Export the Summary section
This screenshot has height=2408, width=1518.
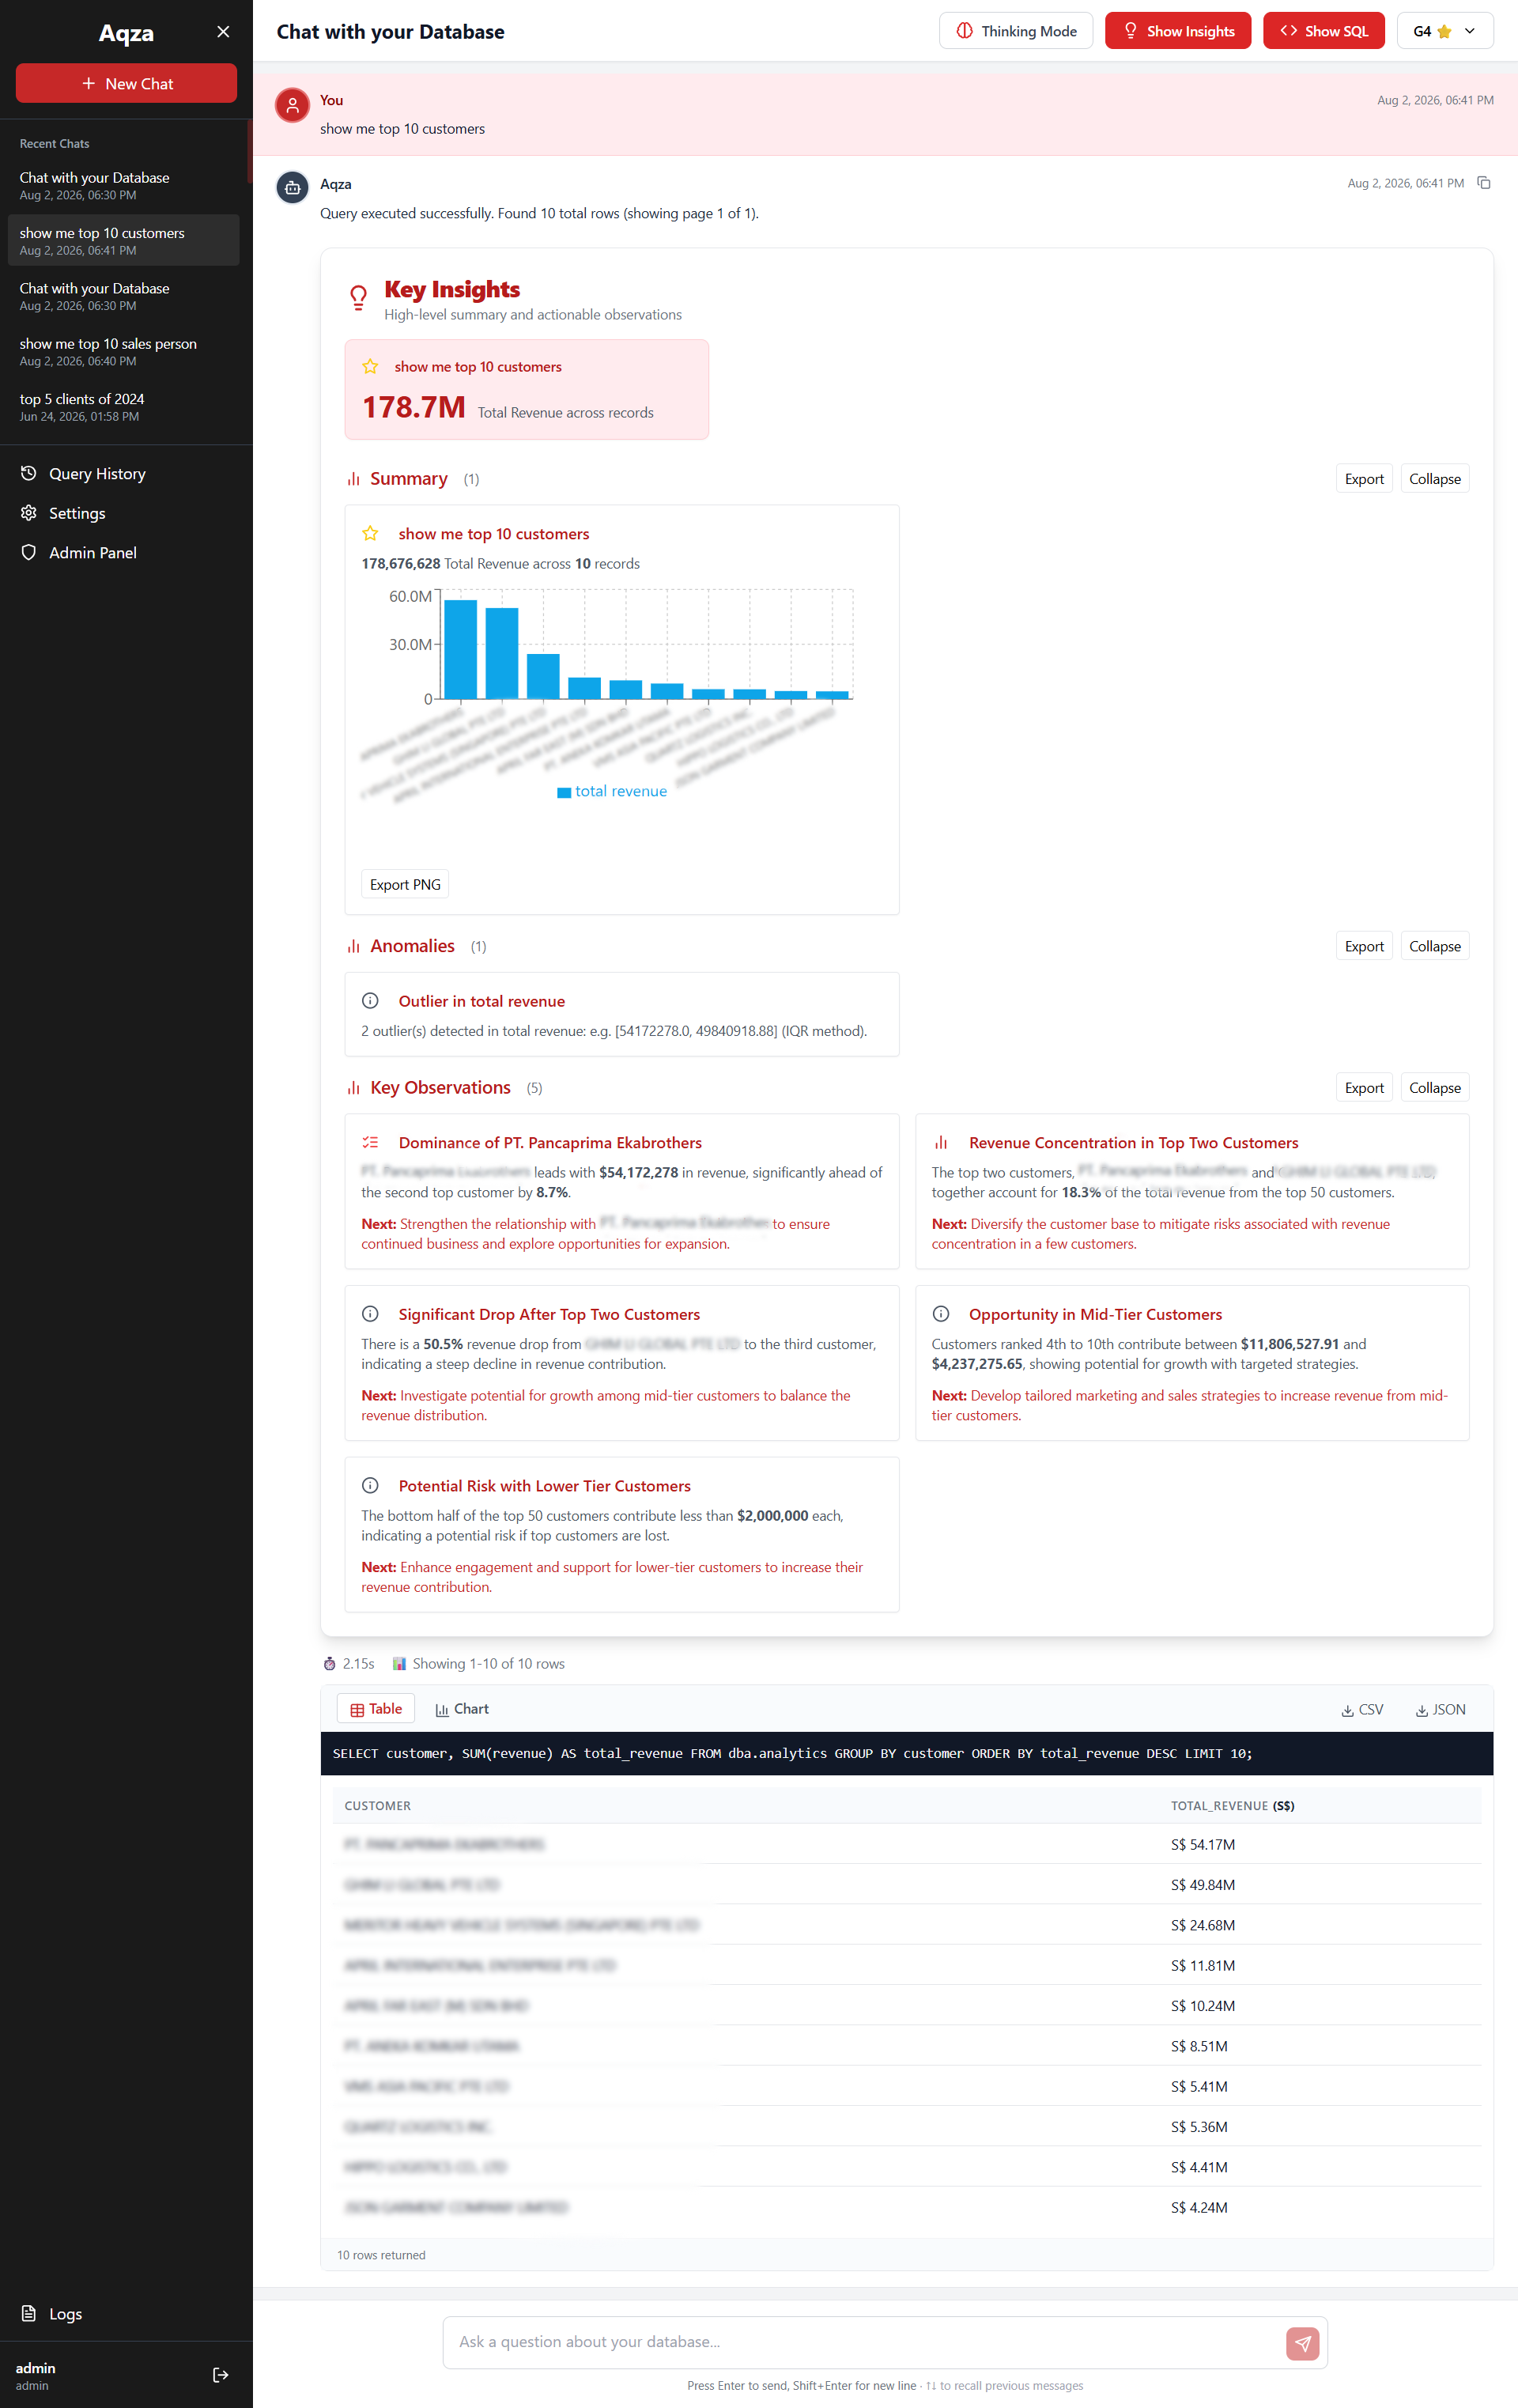pos(1364,479)
